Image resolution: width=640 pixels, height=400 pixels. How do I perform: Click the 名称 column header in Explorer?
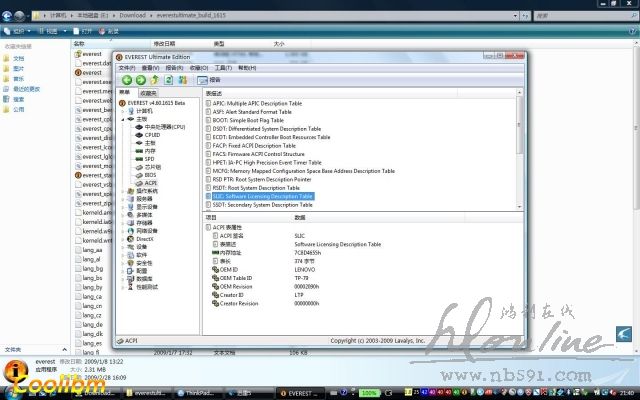(80, 45)
